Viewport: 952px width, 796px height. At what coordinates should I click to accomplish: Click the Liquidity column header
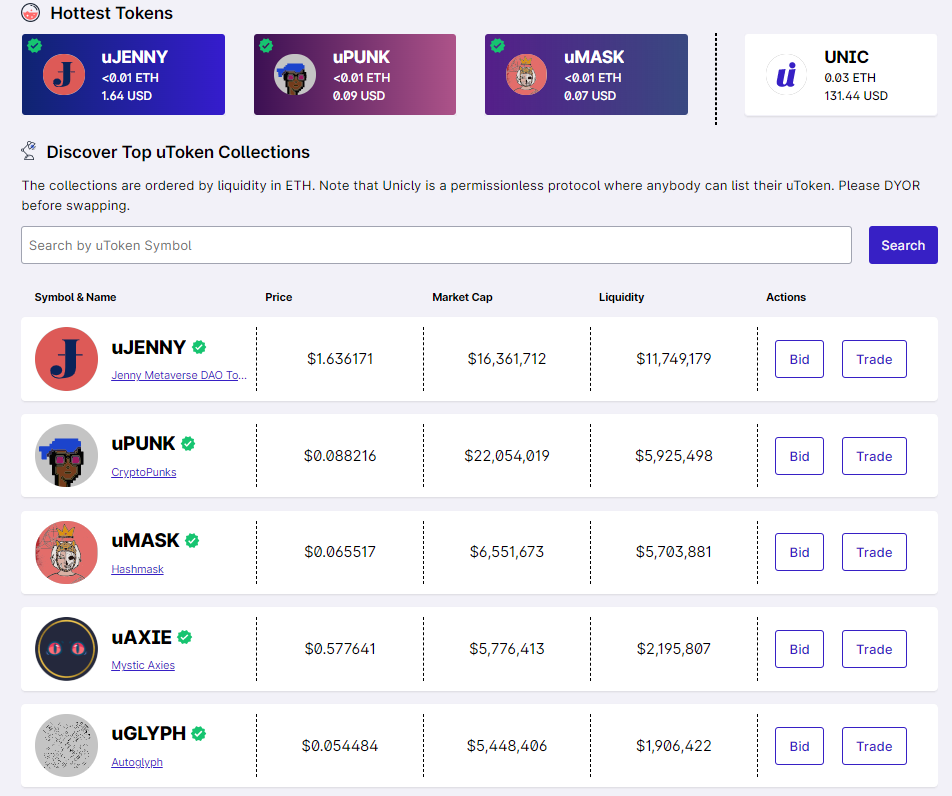pyautogui.click(x=621, y=297)
